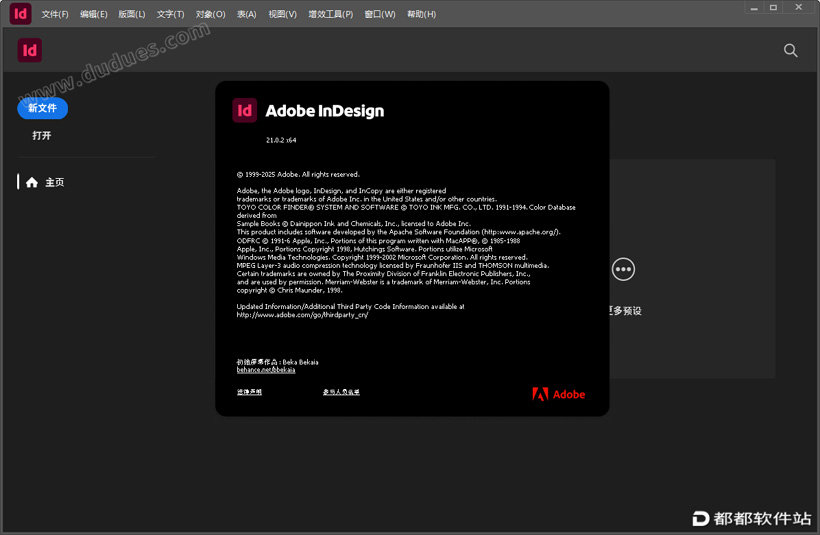
Task: Close the InDesign window
Action: tap(799, 7)
